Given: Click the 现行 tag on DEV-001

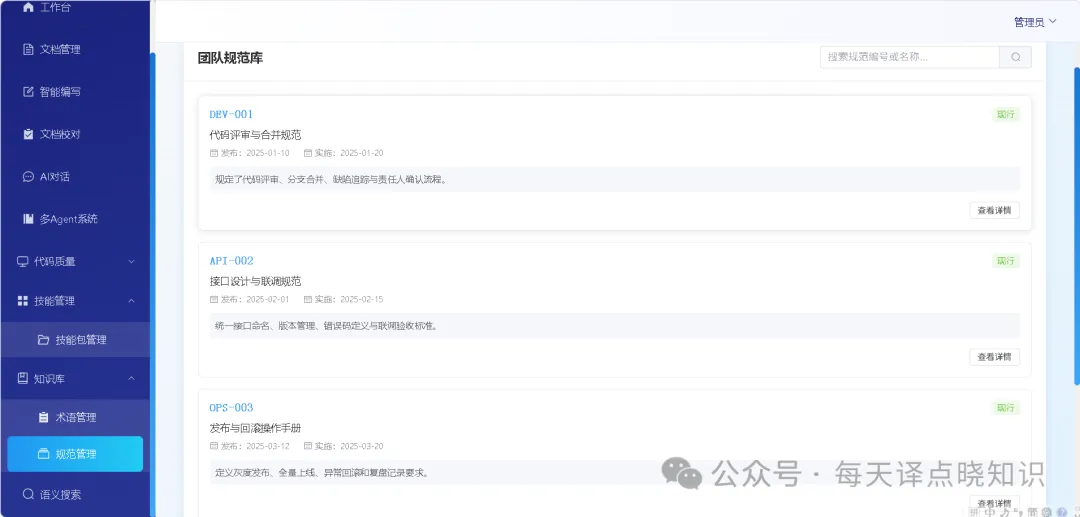Looking at the screenshot, I should click(x=1006, y=114).
